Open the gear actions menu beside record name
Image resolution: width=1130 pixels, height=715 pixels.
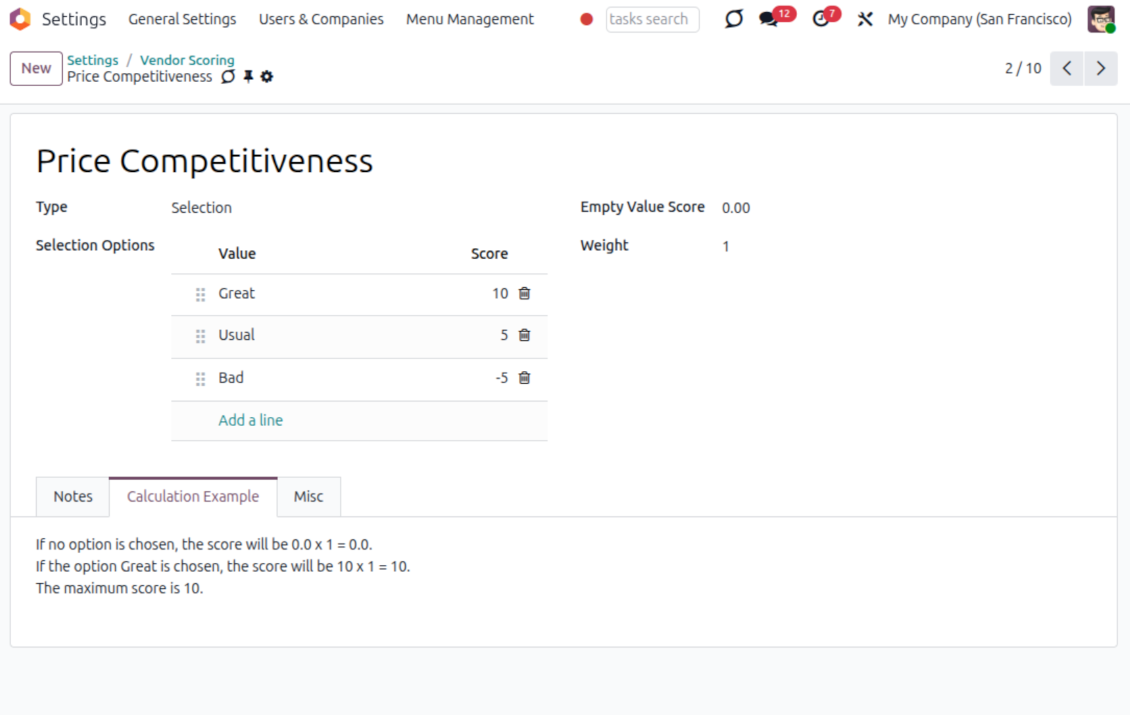(x=267, y=77)
